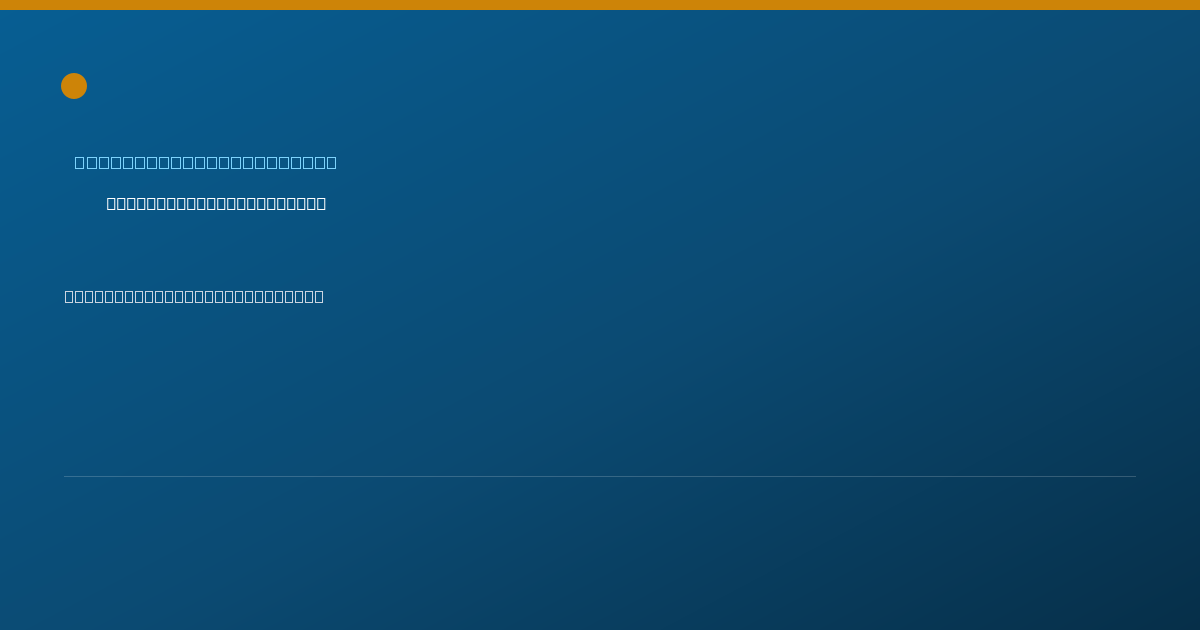The height and width of the screenshot is (630, 1200).
Task: Click the middle of the lower paragraph line
Action: [x=194, y=296]
